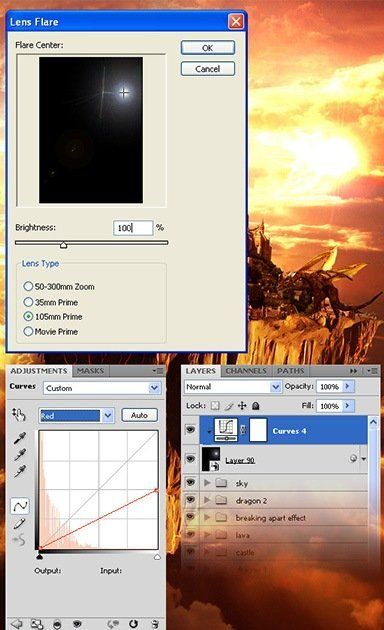The height and width of the screenshot is (630, 384).
Task: Select Movie Prime lens type
Action: [28, 331]
